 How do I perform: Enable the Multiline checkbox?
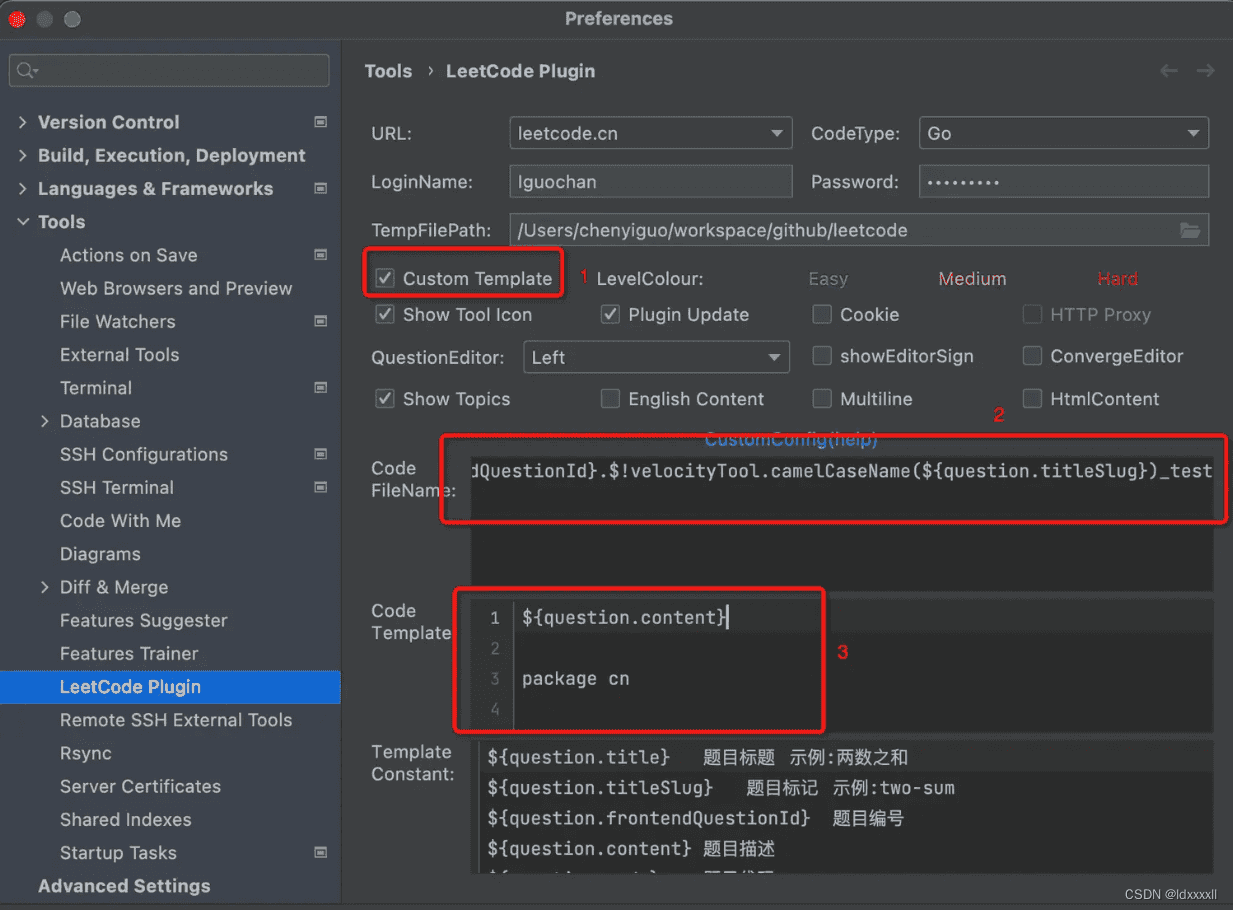tap(822, 399)
